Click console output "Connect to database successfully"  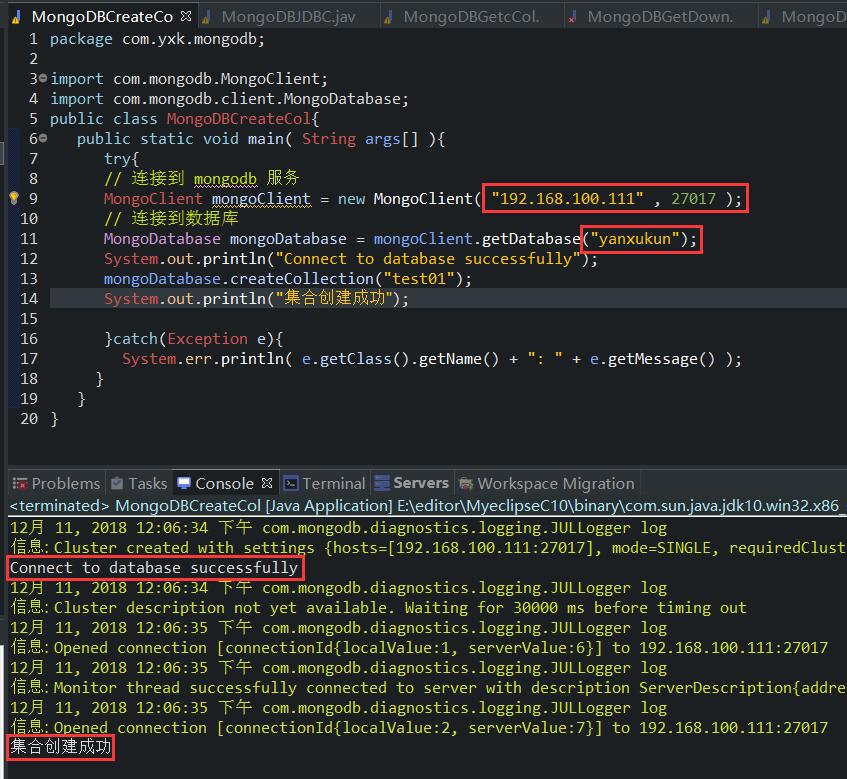click(x=154, y=567)
